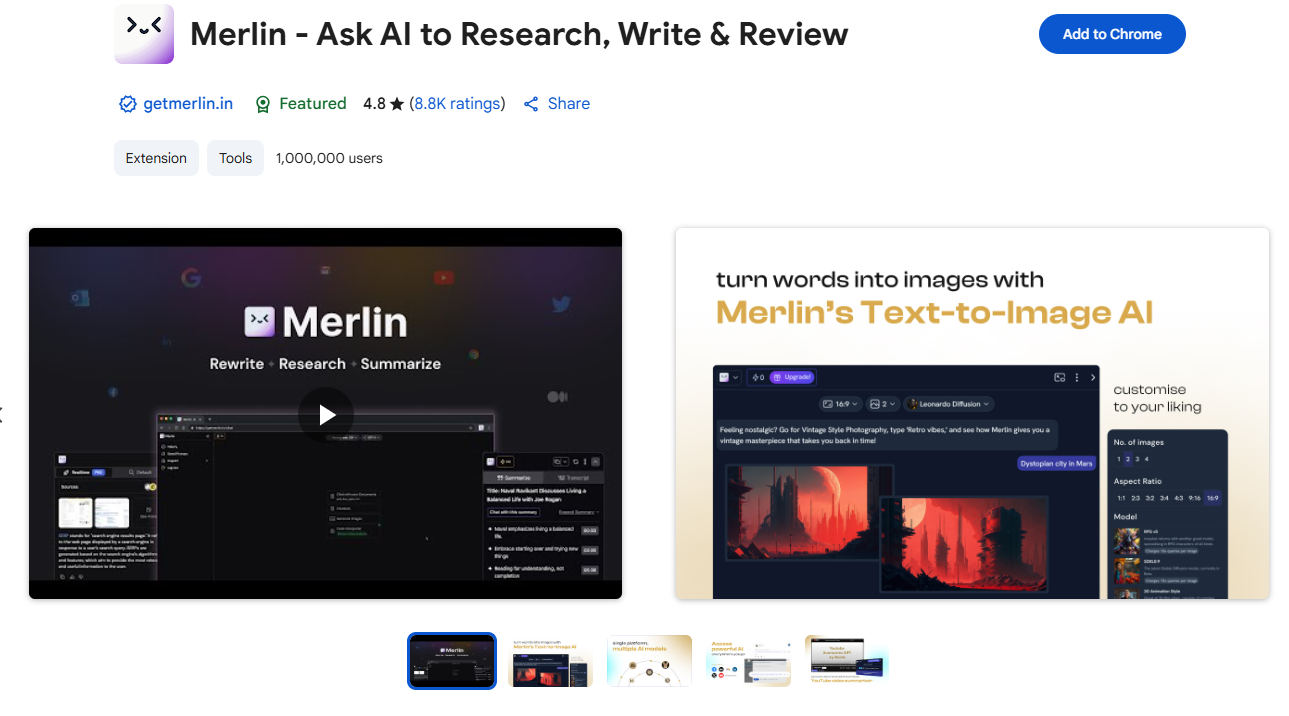Open the 16:9 aspect dropdown in slide

pos(840,404)
